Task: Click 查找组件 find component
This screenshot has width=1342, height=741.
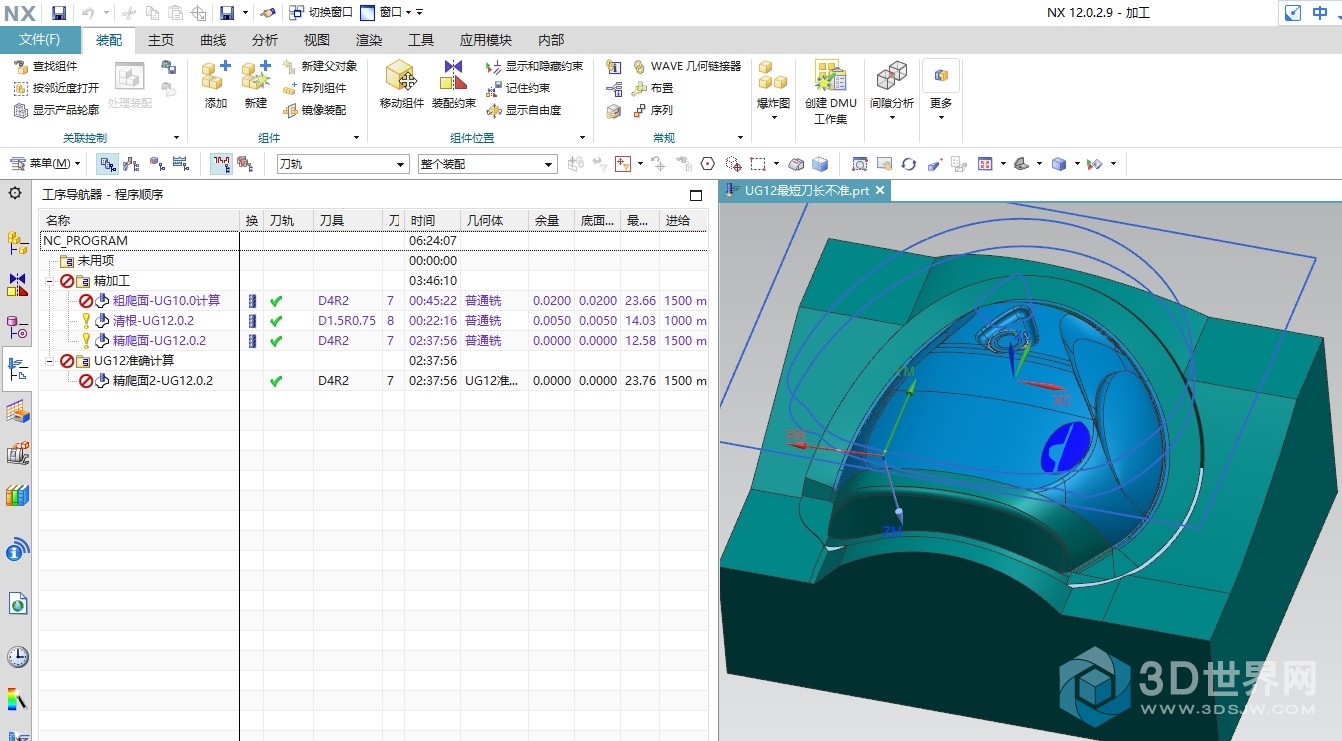Action: tap(46, 66)
